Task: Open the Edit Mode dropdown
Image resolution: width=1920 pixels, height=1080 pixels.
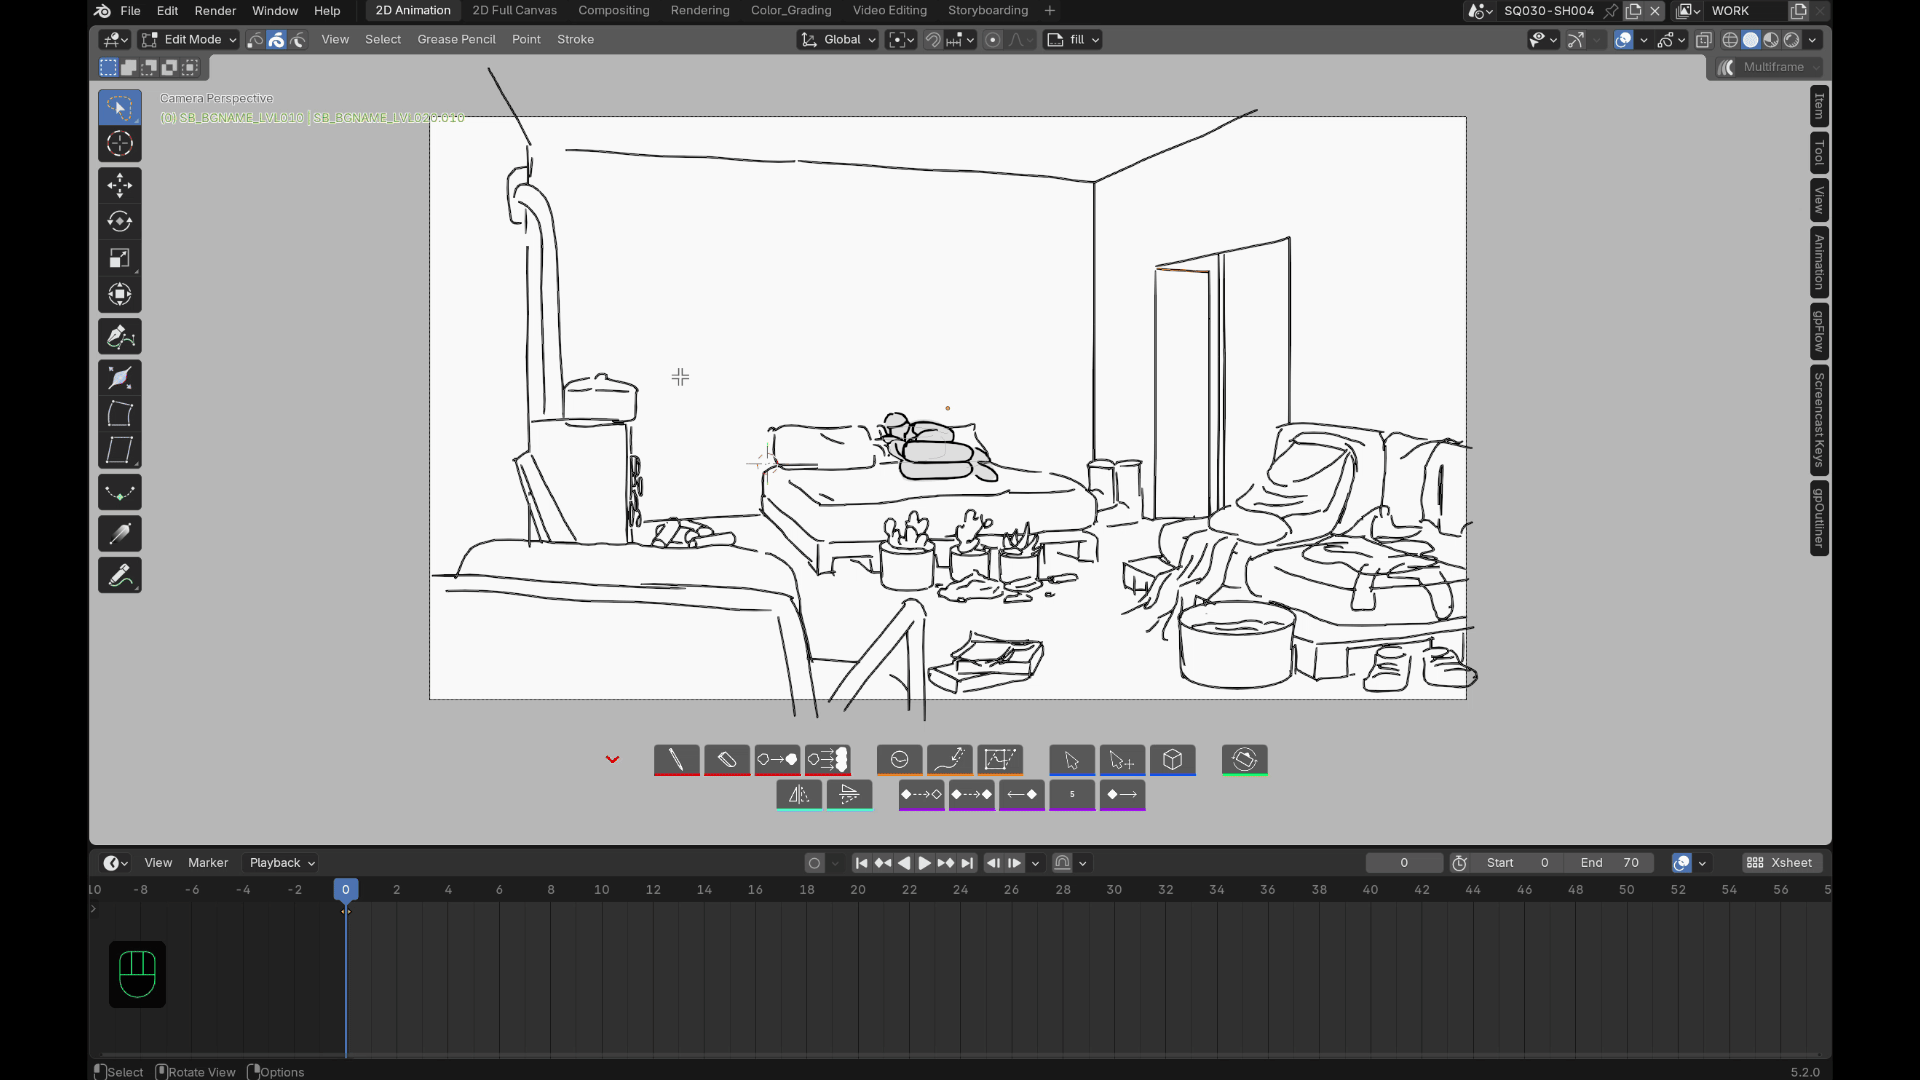Action: click(189, 40)
